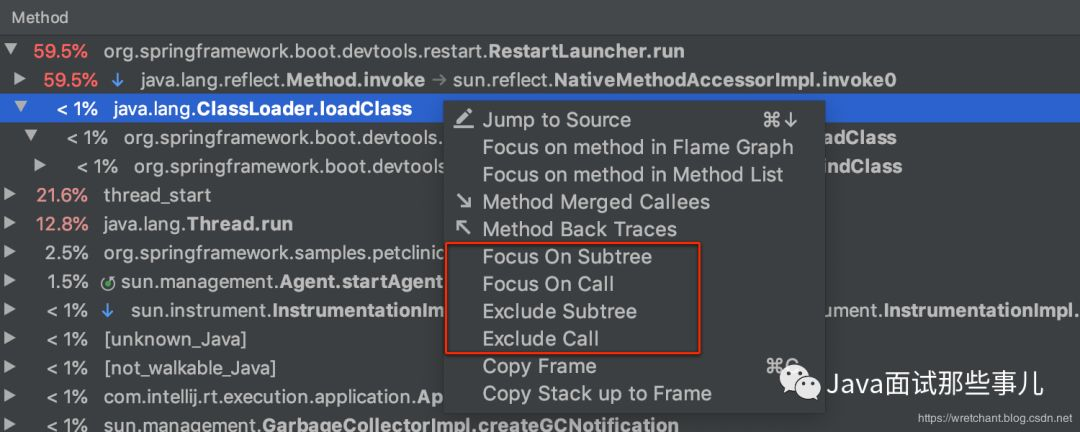
Task: Select Exclude Call in the context menu
Action: [x=541, y=338]
